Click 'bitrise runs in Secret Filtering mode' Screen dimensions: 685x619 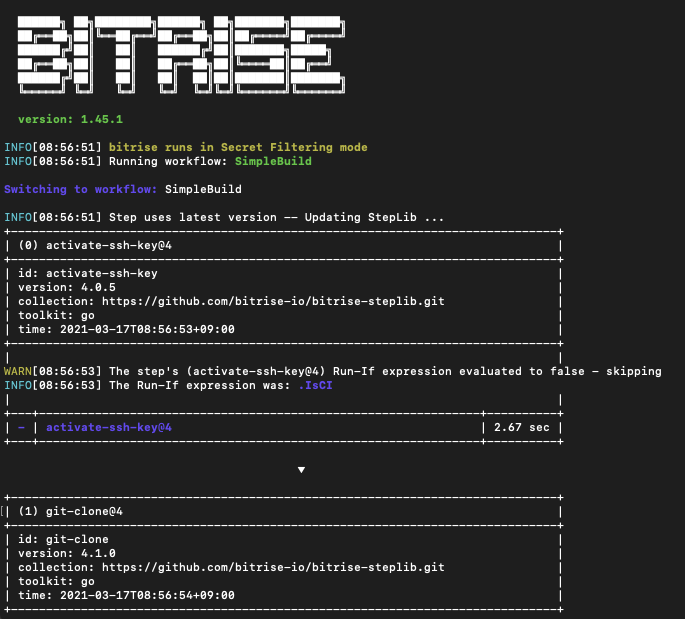click(x=238, y=147)
